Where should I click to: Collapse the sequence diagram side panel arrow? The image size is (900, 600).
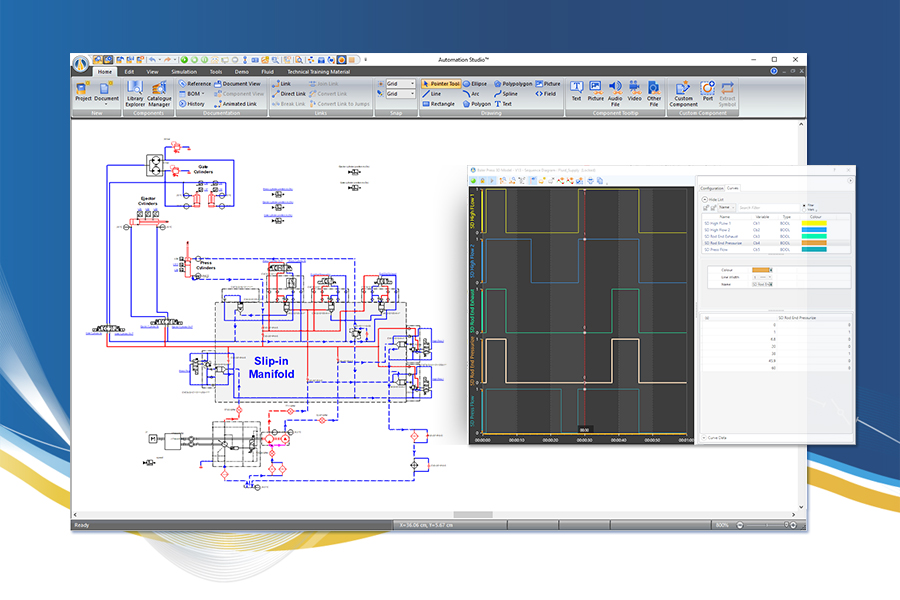point(850,180)
